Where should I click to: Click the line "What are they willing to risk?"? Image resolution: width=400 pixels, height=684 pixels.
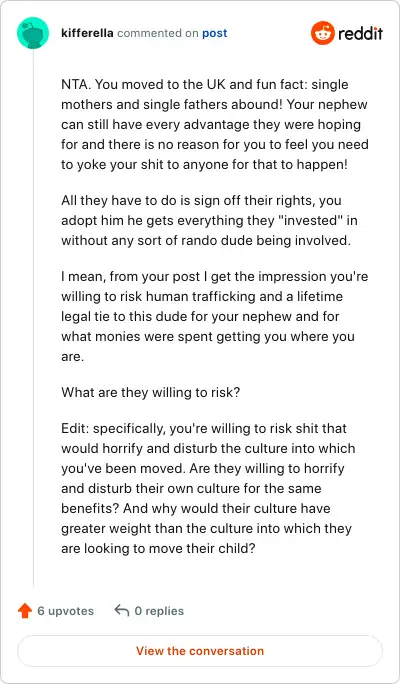tap(150, 392)
